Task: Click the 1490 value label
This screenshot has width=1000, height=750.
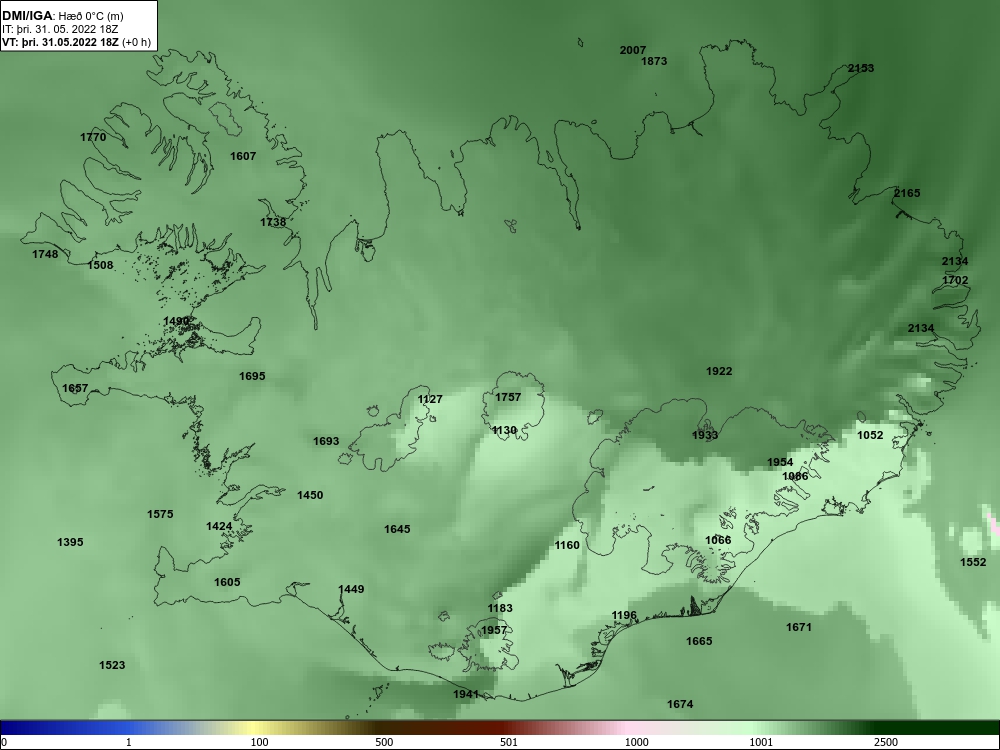Action: (x=176, y=321)
